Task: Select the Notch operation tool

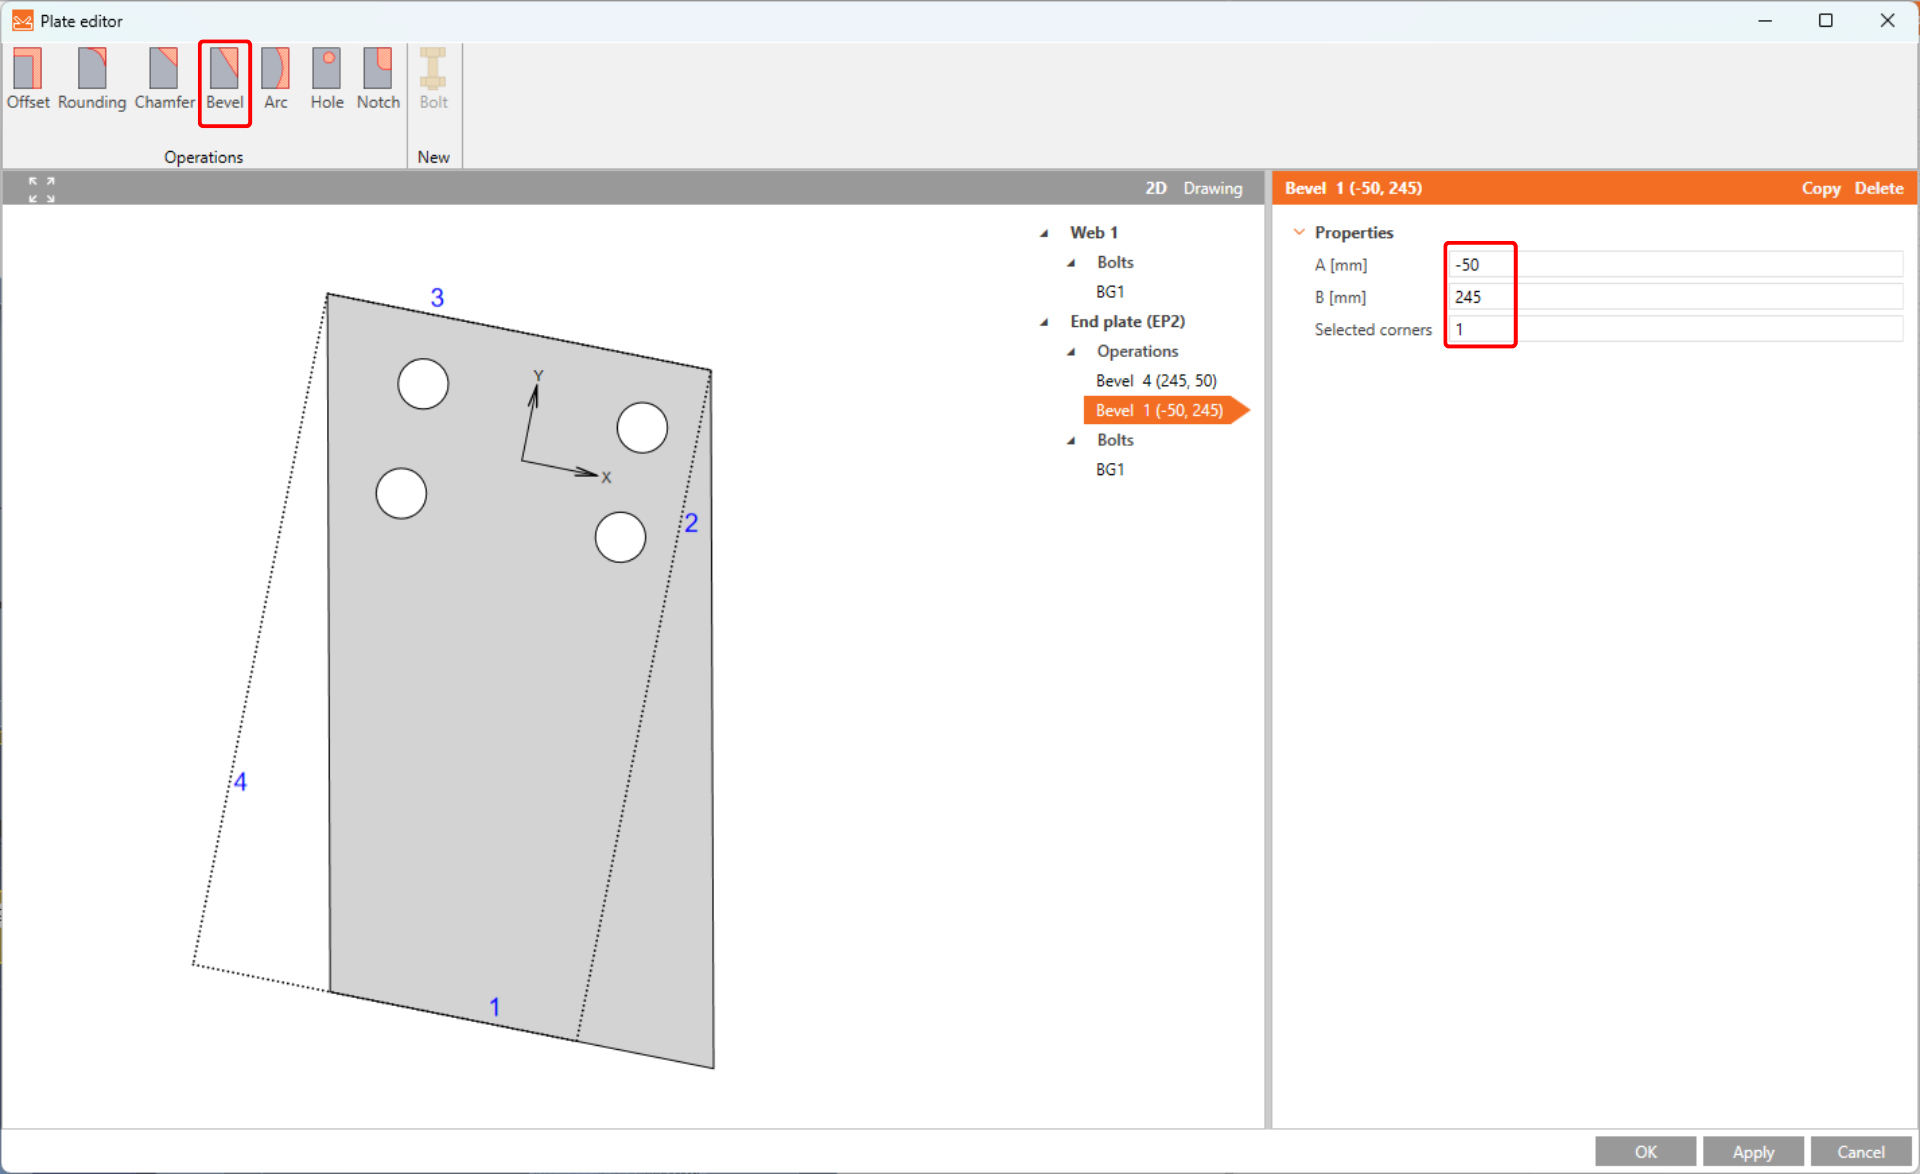Action: click(377, 79)
